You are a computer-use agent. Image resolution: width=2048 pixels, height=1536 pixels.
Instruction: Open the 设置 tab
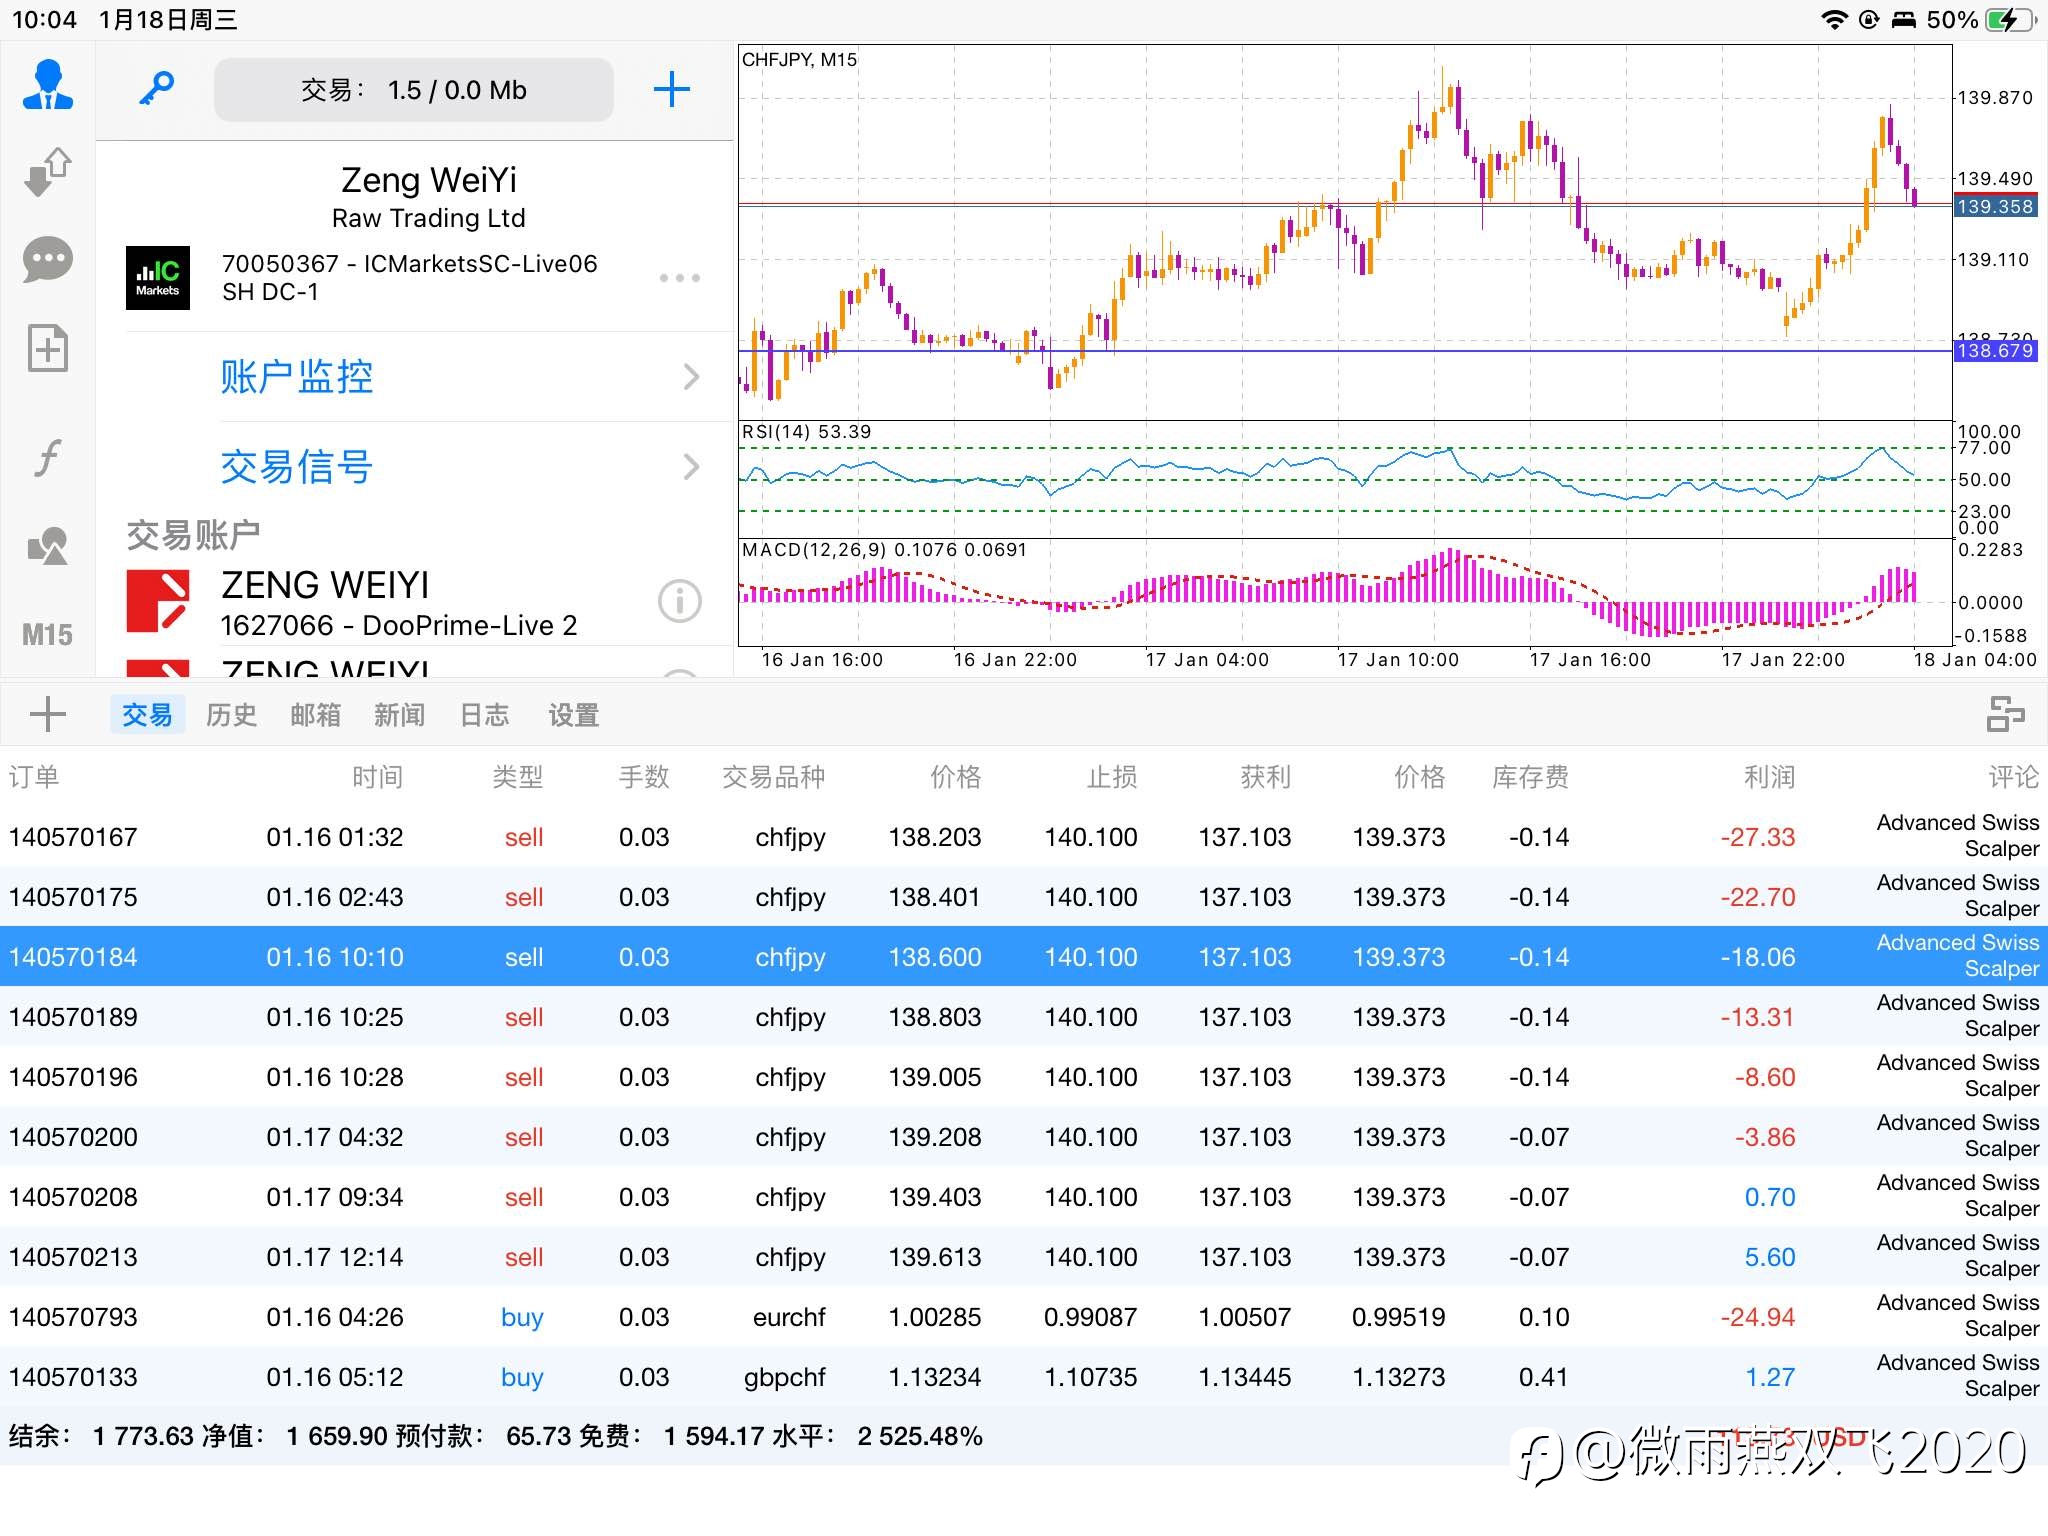[573, 715]
